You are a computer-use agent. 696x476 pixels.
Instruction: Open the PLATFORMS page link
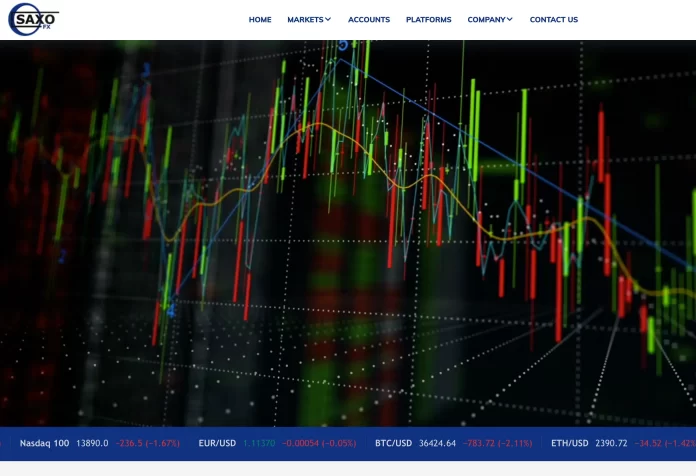[428, 20]
